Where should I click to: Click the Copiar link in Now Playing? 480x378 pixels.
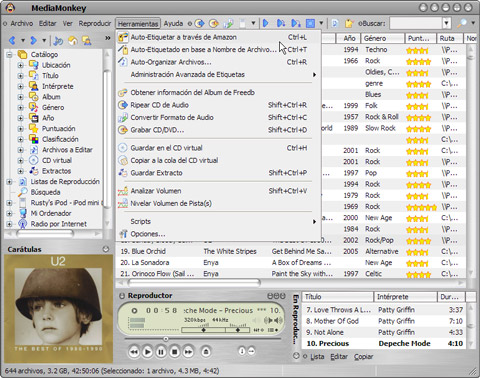click(363, 357)
